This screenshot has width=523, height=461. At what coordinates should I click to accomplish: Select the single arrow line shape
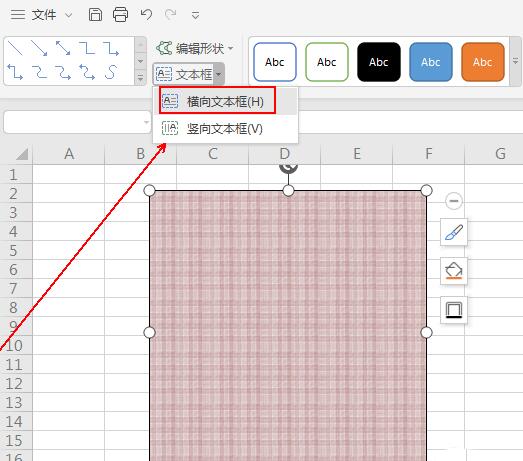click(39, 48)
